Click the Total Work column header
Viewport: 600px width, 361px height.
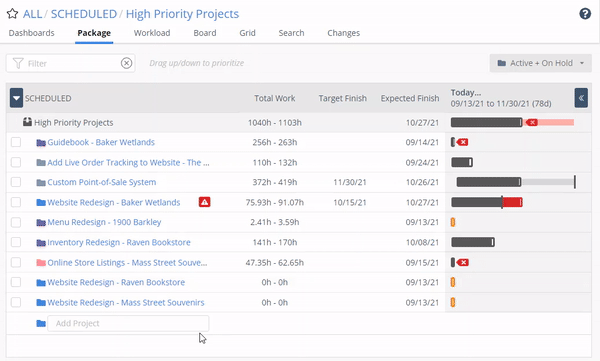pyautogui.click(x=275, y=98)
